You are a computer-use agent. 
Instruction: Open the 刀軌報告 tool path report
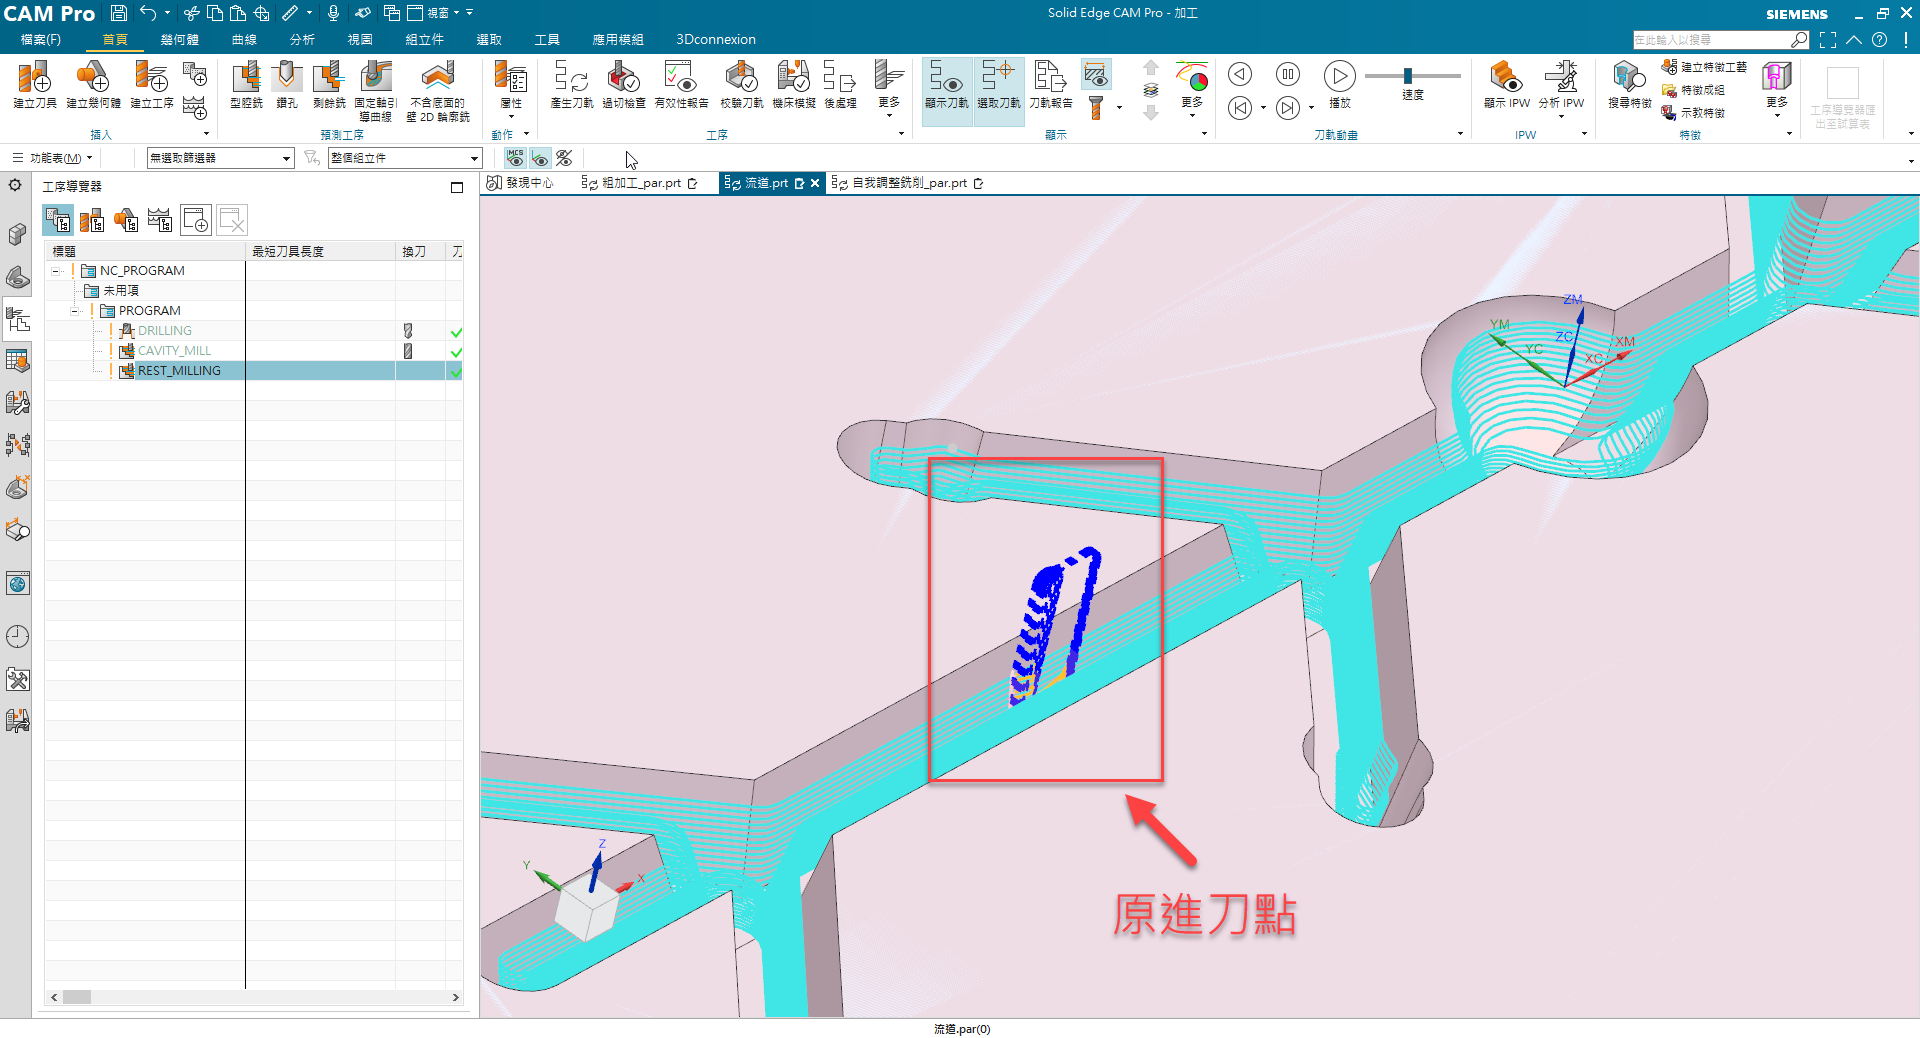(1051, 84)
